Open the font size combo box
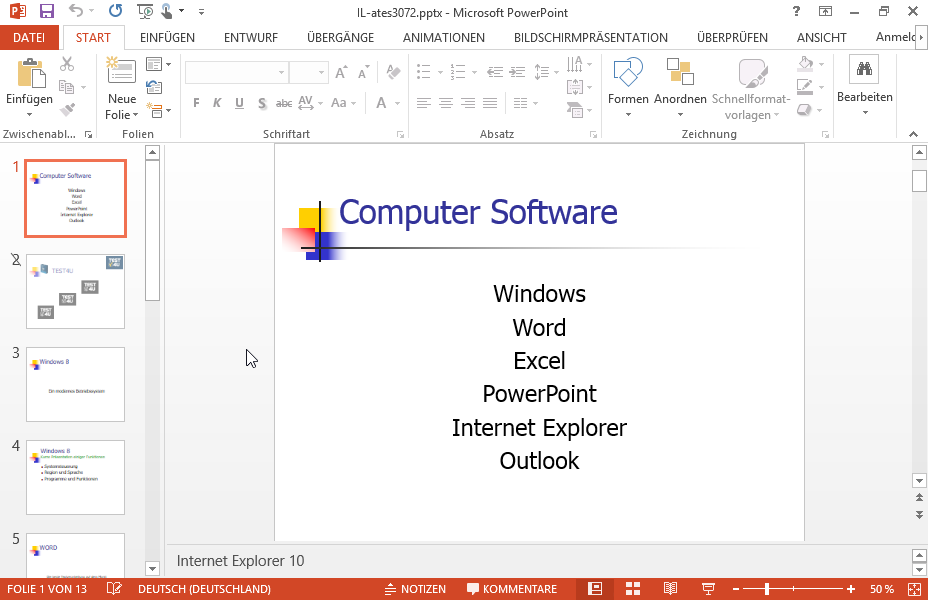 click(308, 72)
